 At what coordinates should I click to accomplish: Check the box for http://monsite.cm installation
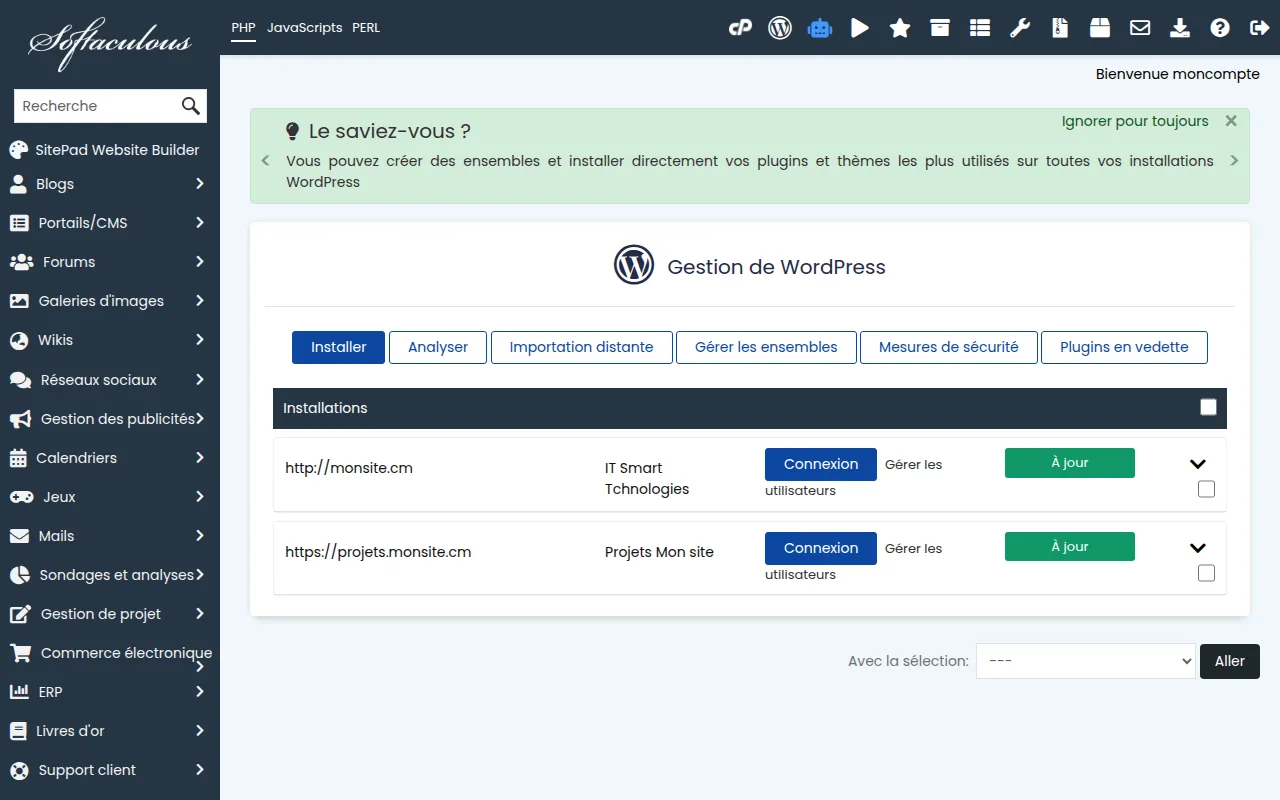point(1206,489)
